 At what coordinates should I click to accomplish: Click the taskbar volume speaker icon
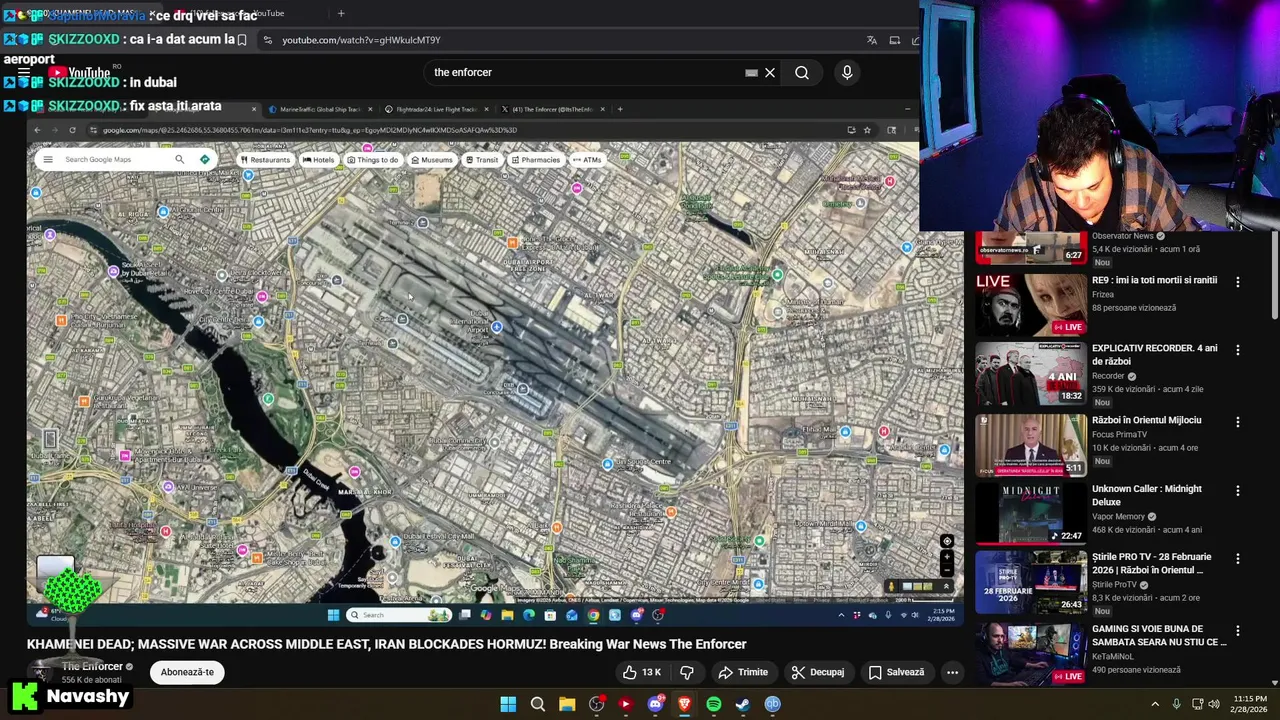pos(1216,704)
